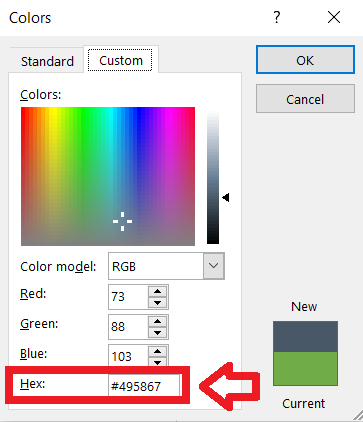Click the Blue value input field
The width and height of the screenshot is (363, 422).
(x=129, y=356)
